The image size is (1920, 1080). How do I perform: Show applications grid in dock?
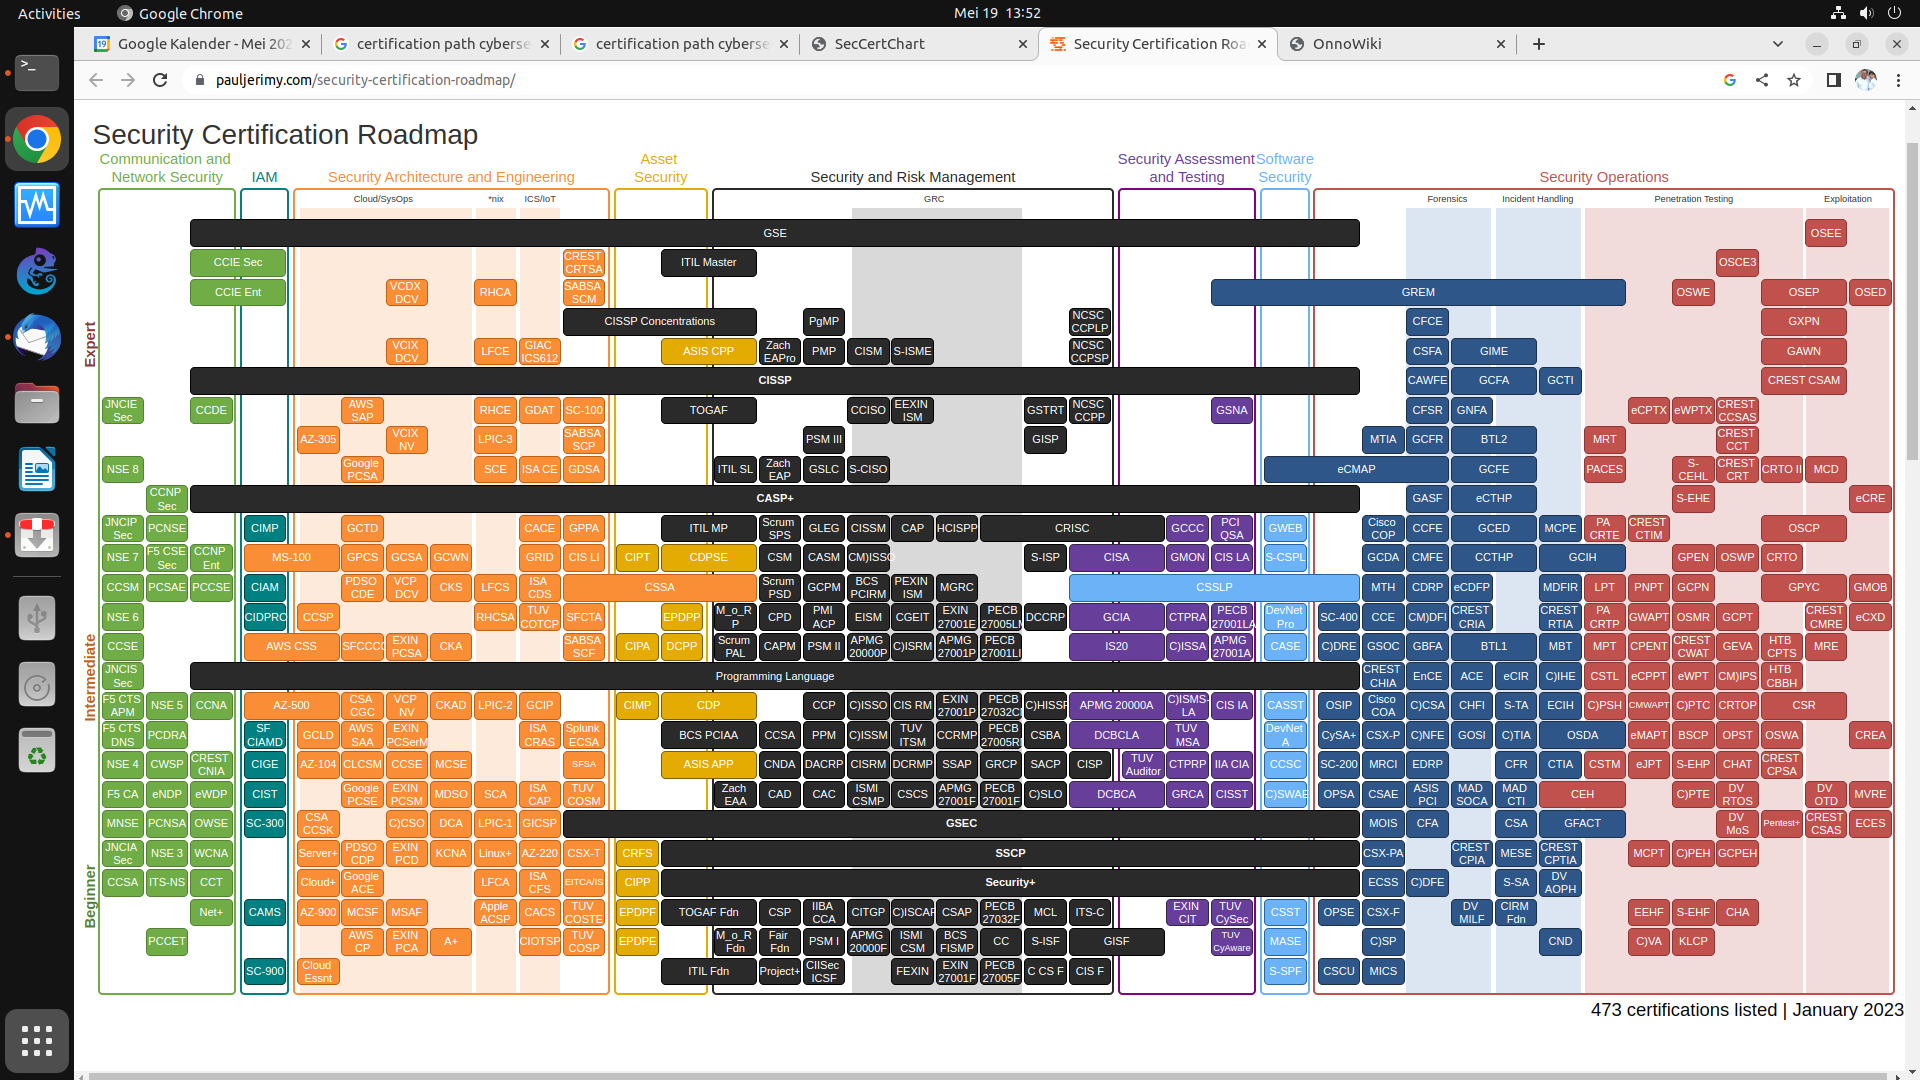click(37, 1041)
